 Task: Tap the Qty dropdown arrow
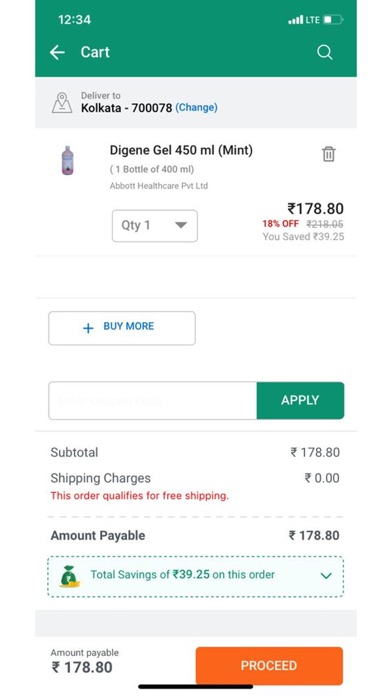(181, 225)
